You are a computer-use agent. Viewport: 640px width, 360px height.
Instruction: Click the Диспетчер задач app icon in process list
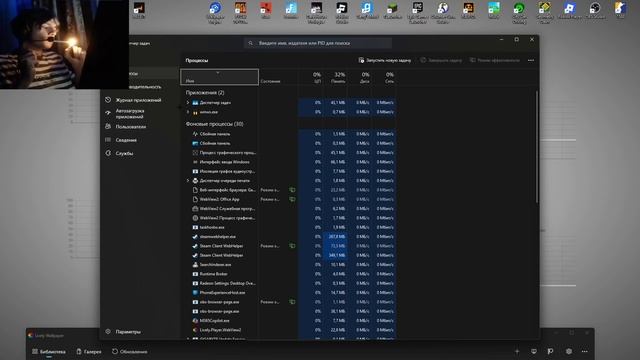point(195,102)
